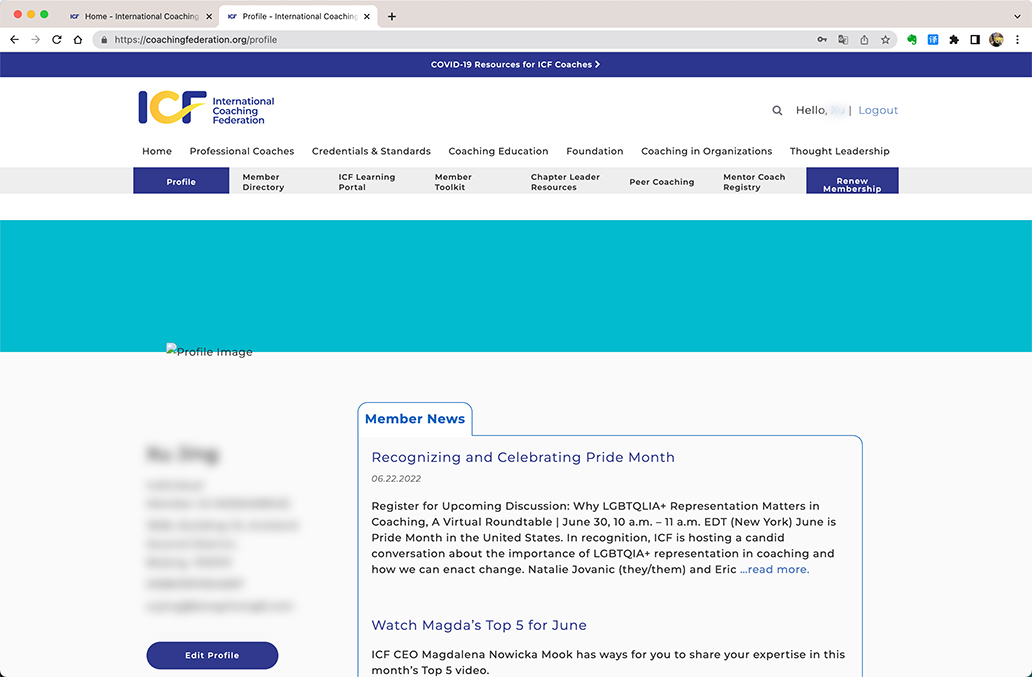1032x677 pixels.
Task: Switch to the Home browser tab
Action: (140, 16)
